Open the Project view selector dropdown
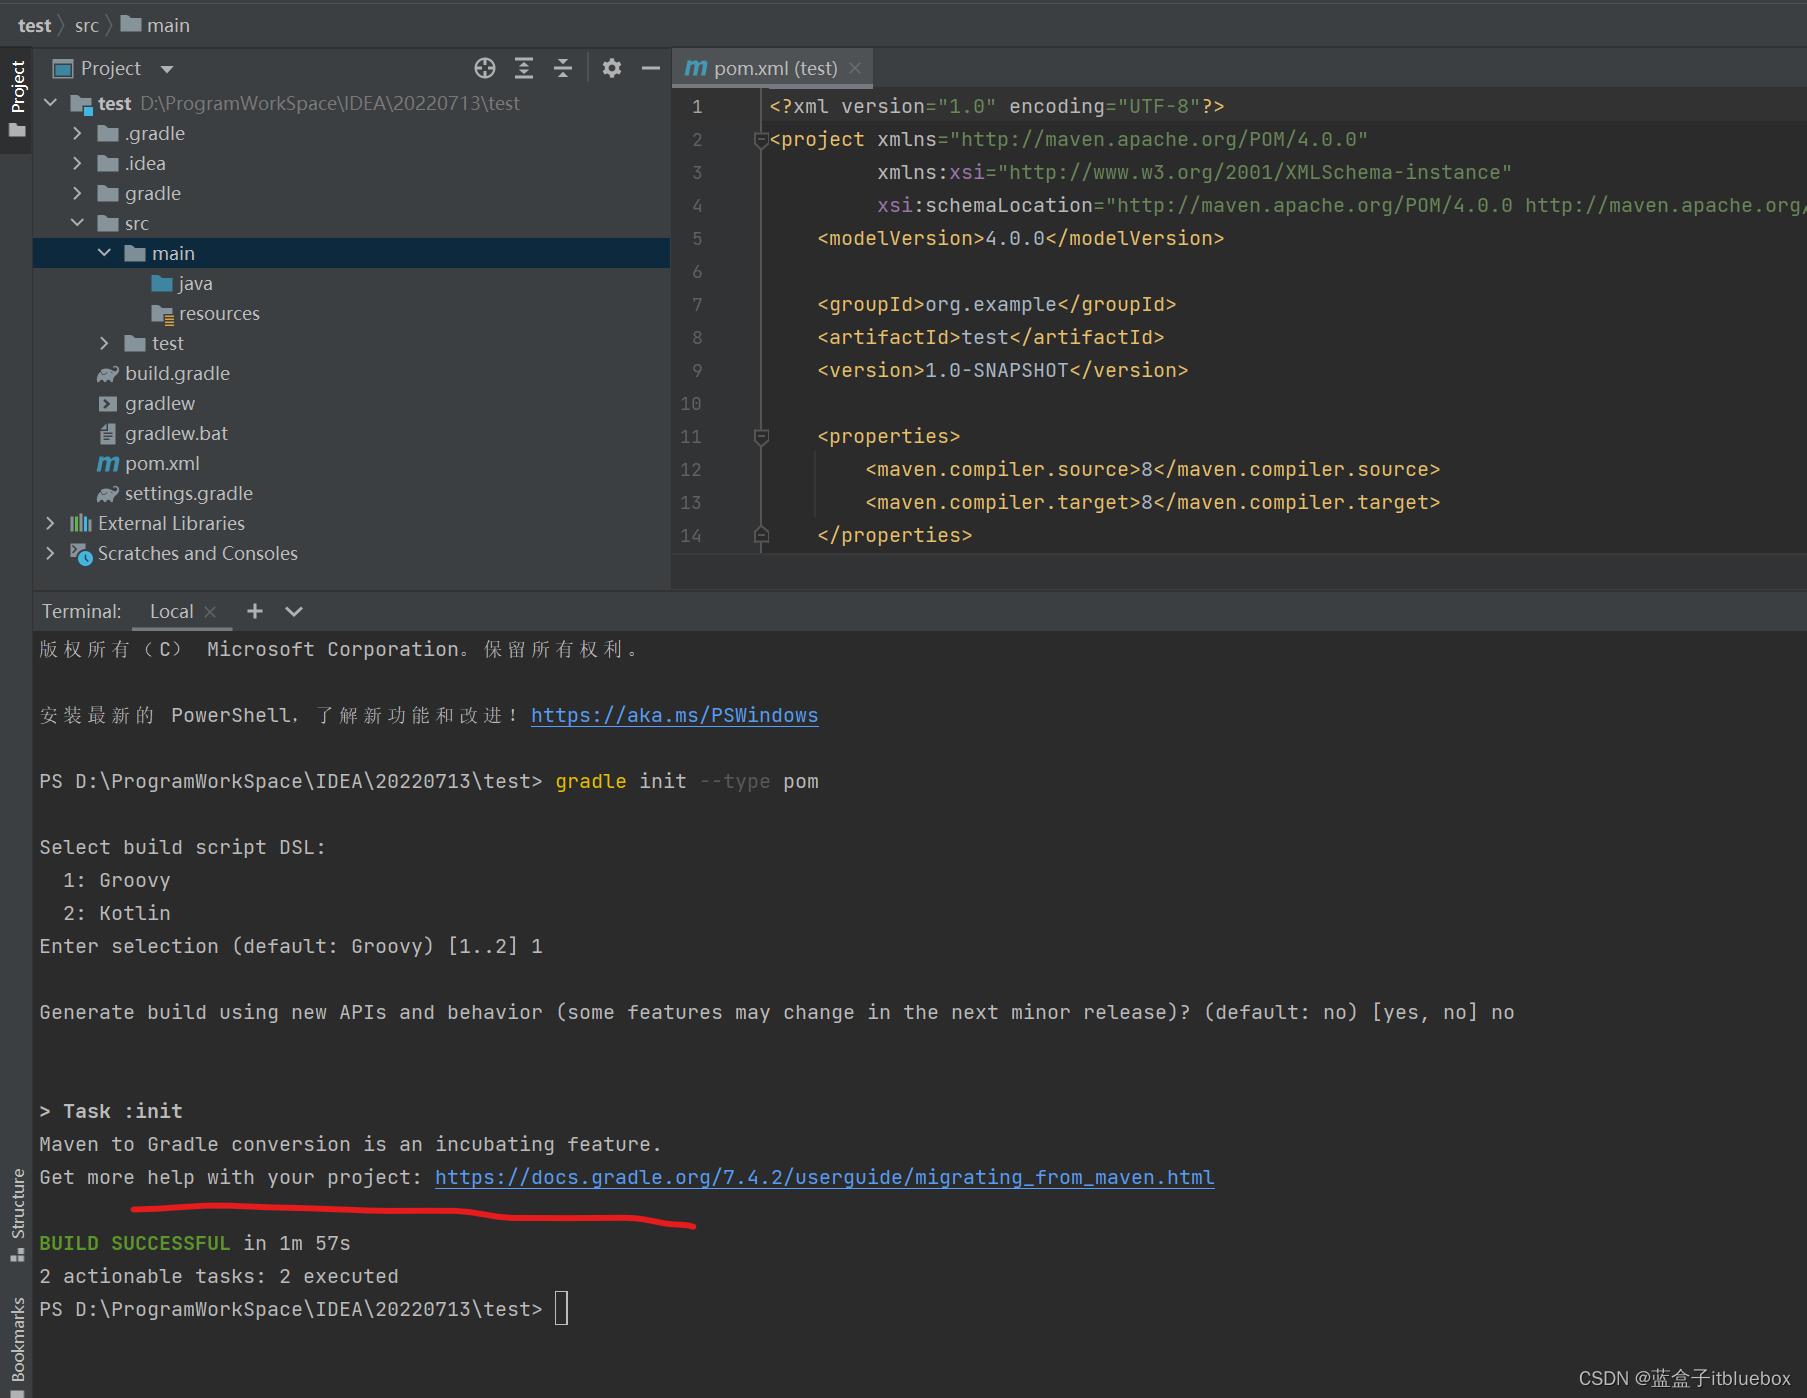 167,69
